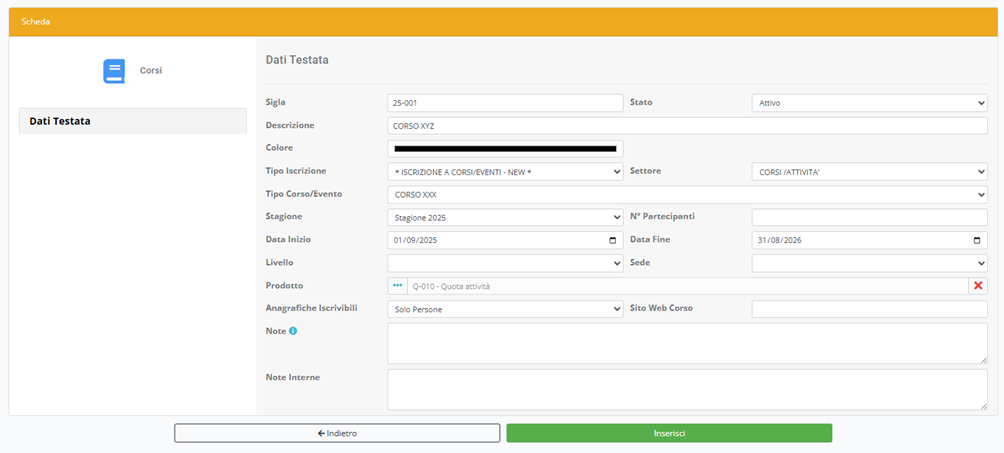Open the Anagrafiche Iscrivibili dropdown
The height and width of the screenshot is (453, 1004).
pyautogui.click(x=504, y=309)
